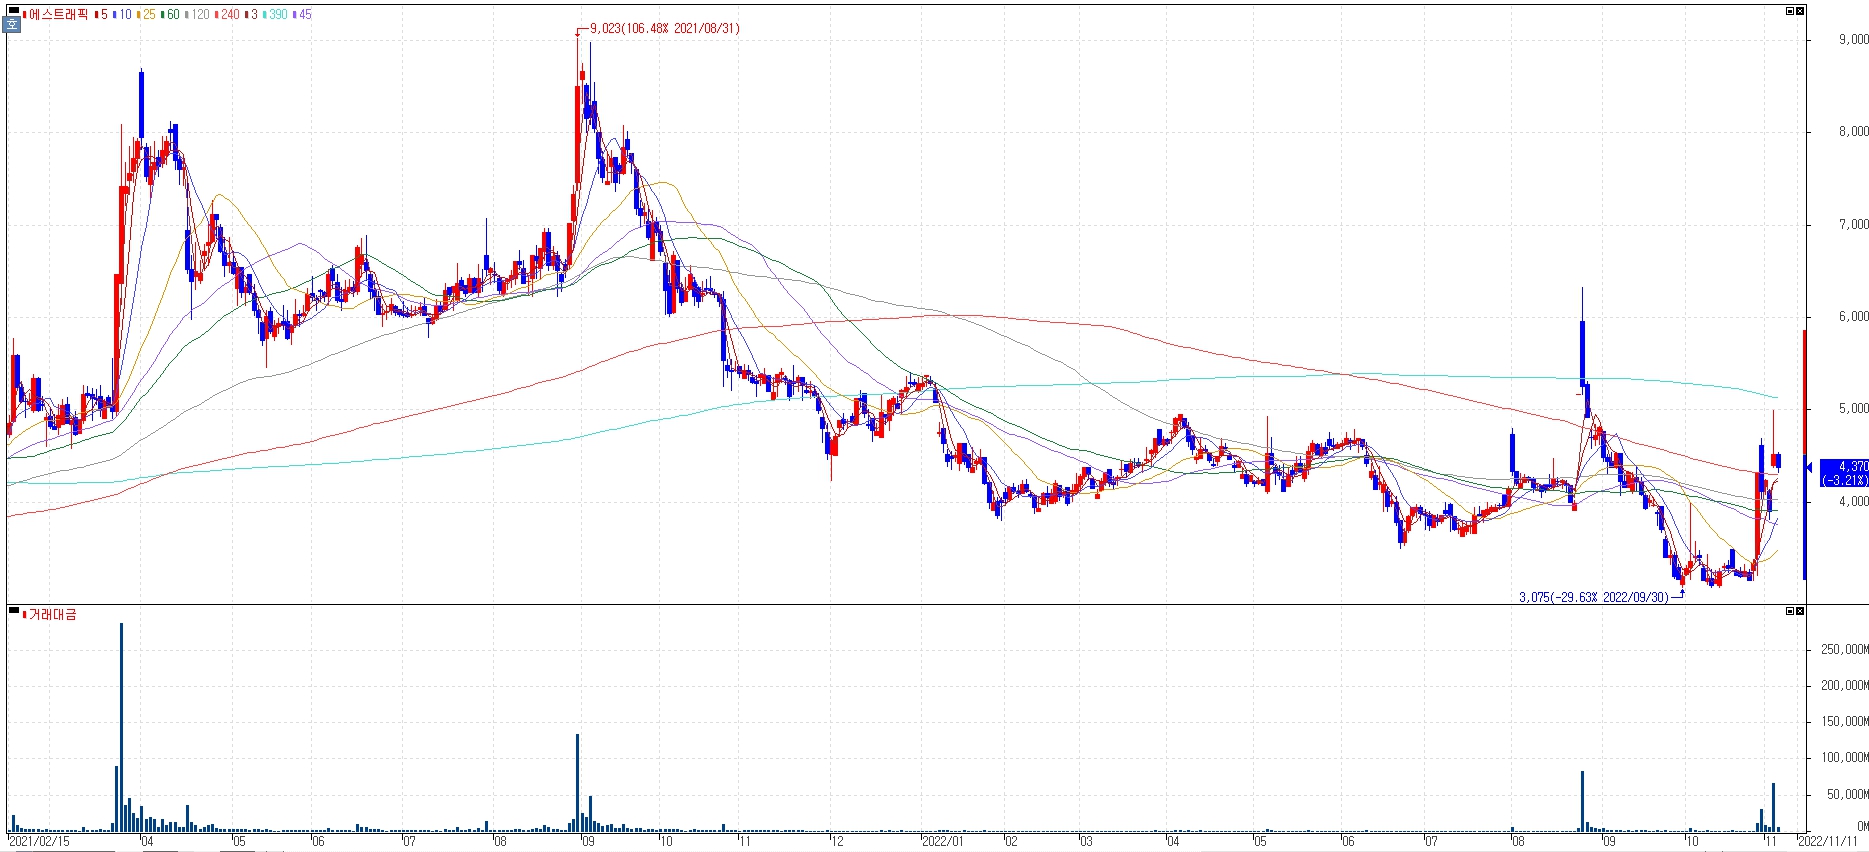Viewport: 1869px width, 852px height.
Task: Select the 거래대금 indicator label
Action: 50,614
